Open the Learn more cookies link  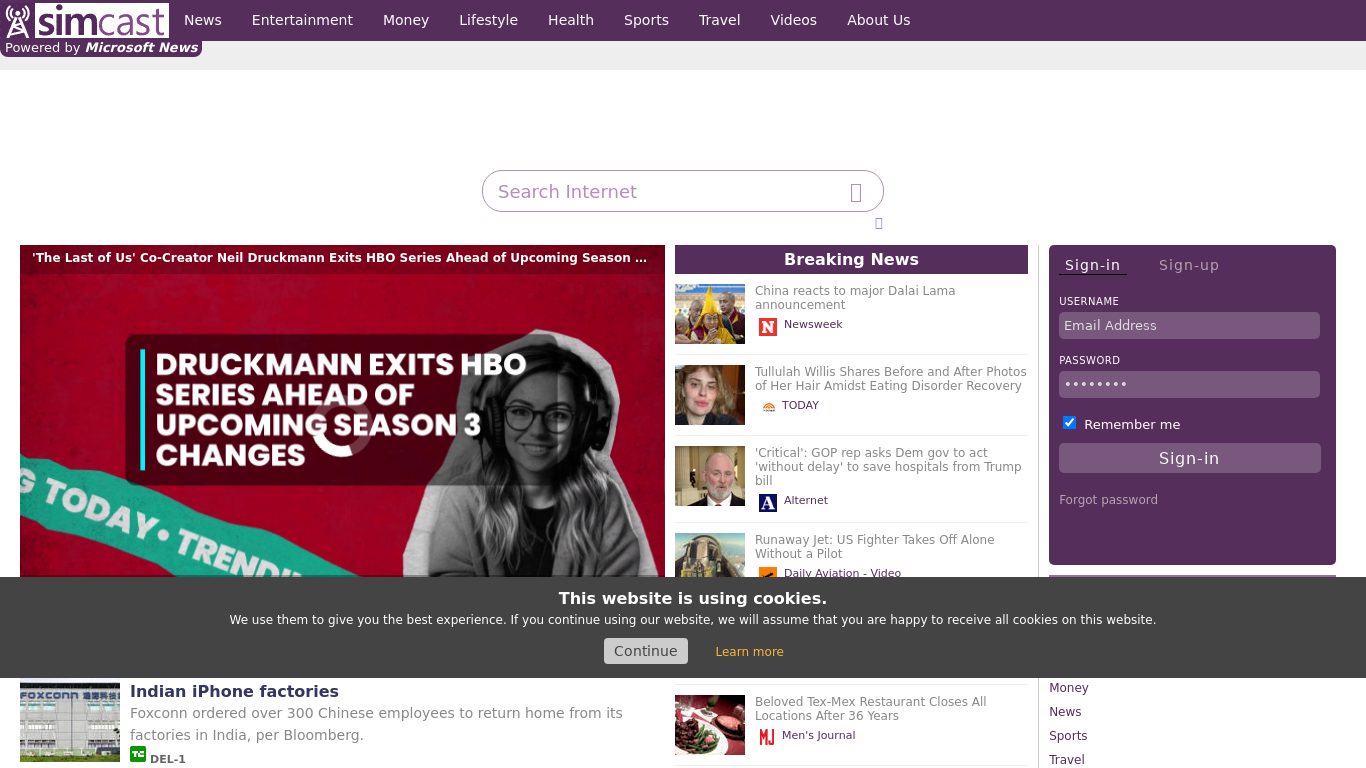pos(749,652)
